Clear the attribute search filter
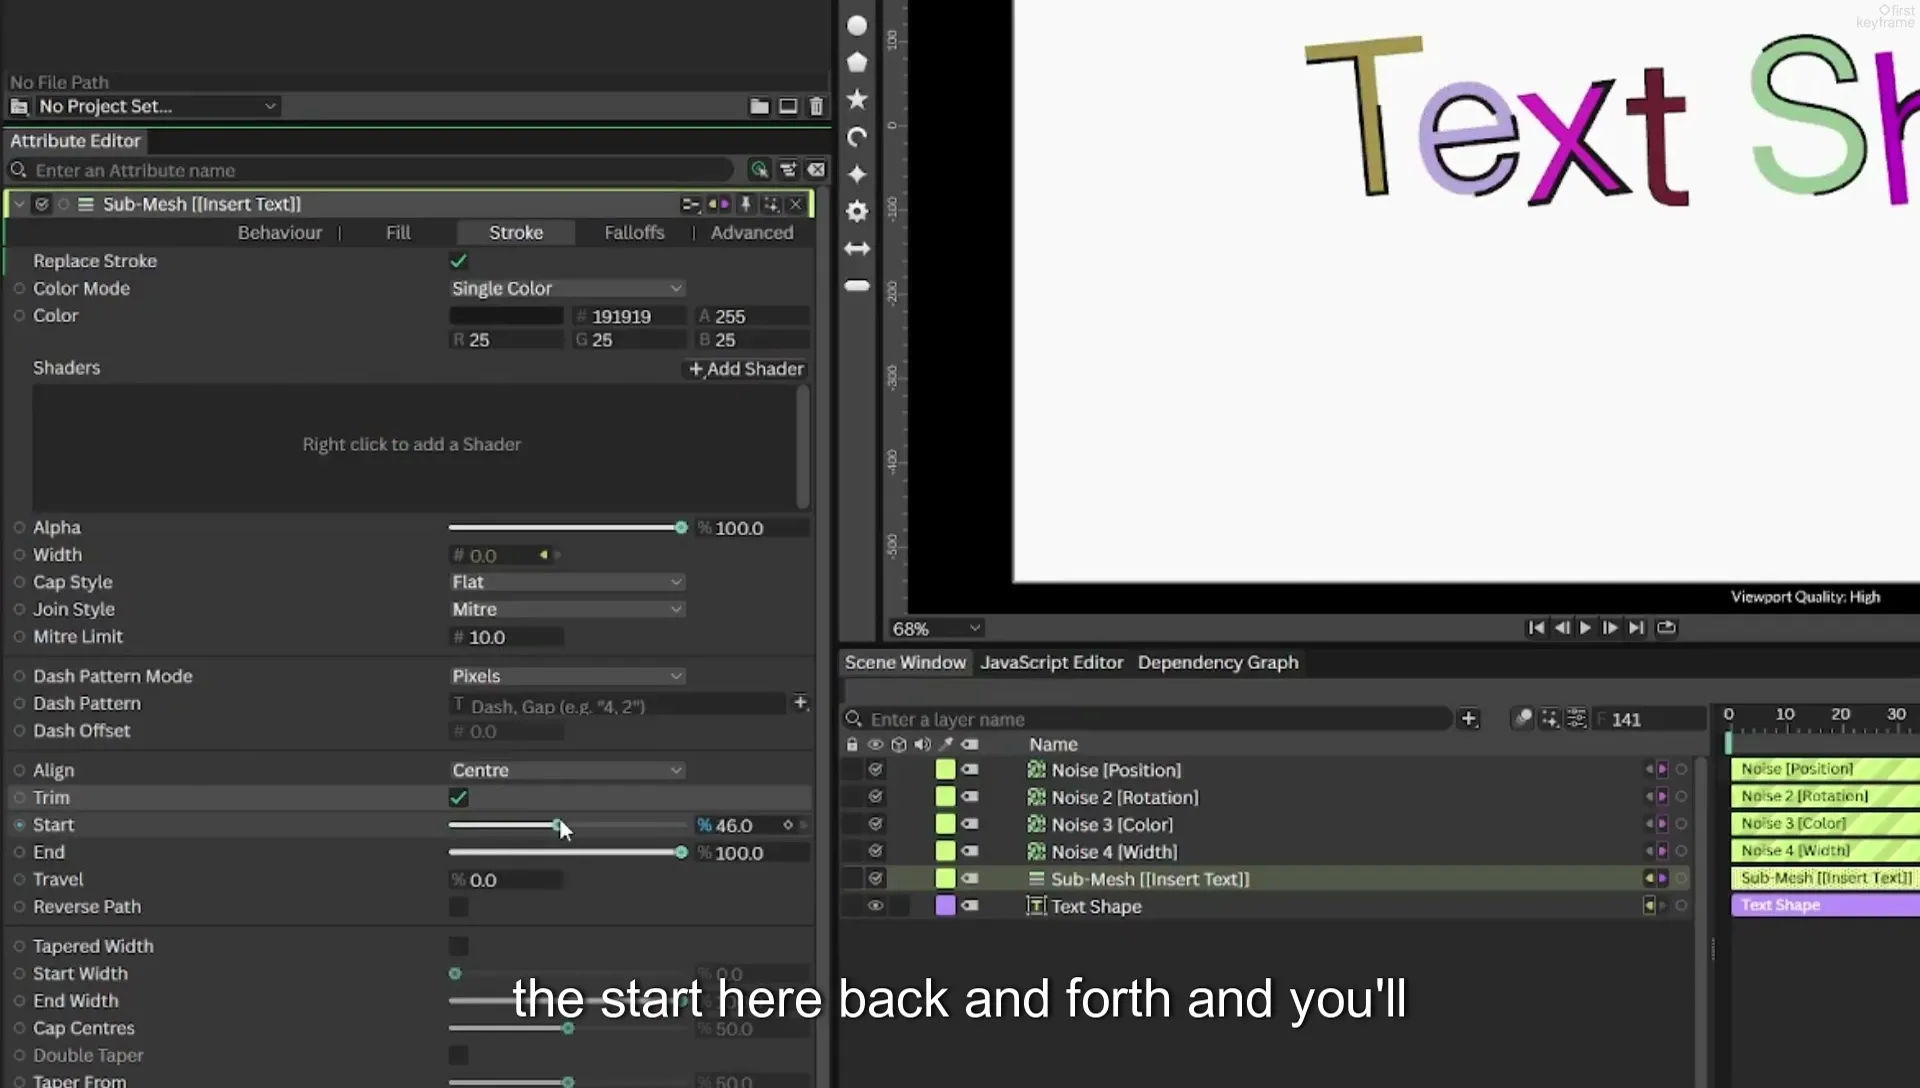 pos(817,170)
